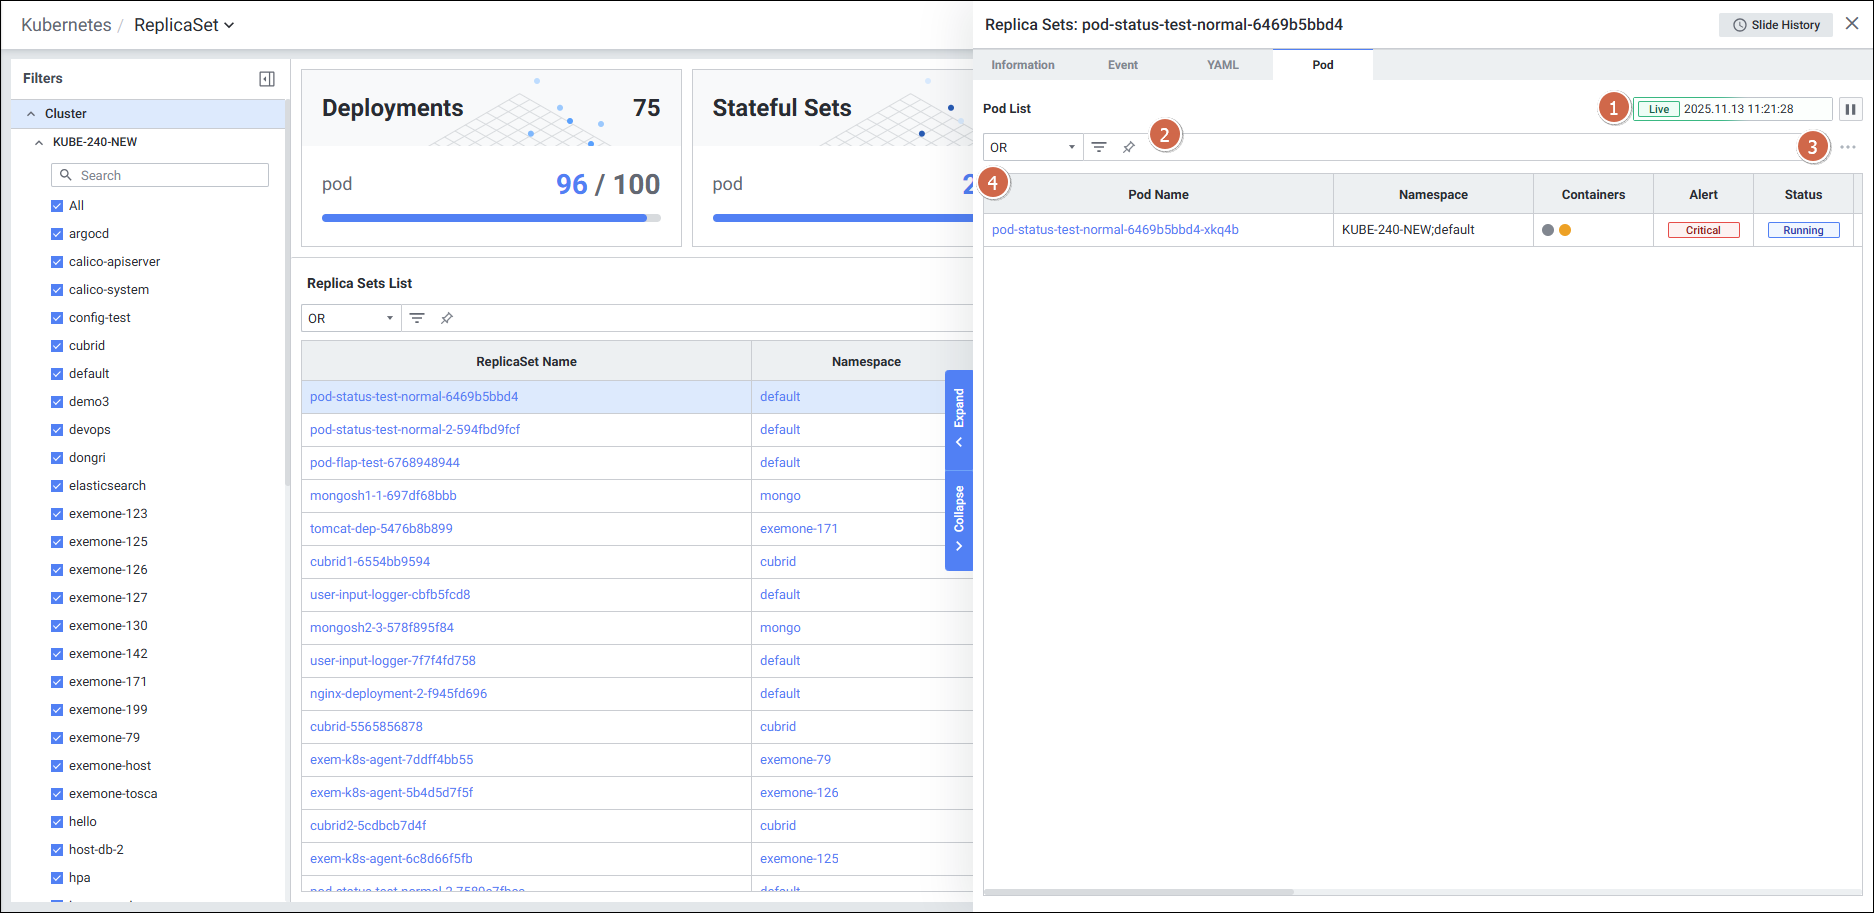This screenshot has width=1874, height=913.
Task: Open the Slide History button
Action: (x=1776, y=25)
